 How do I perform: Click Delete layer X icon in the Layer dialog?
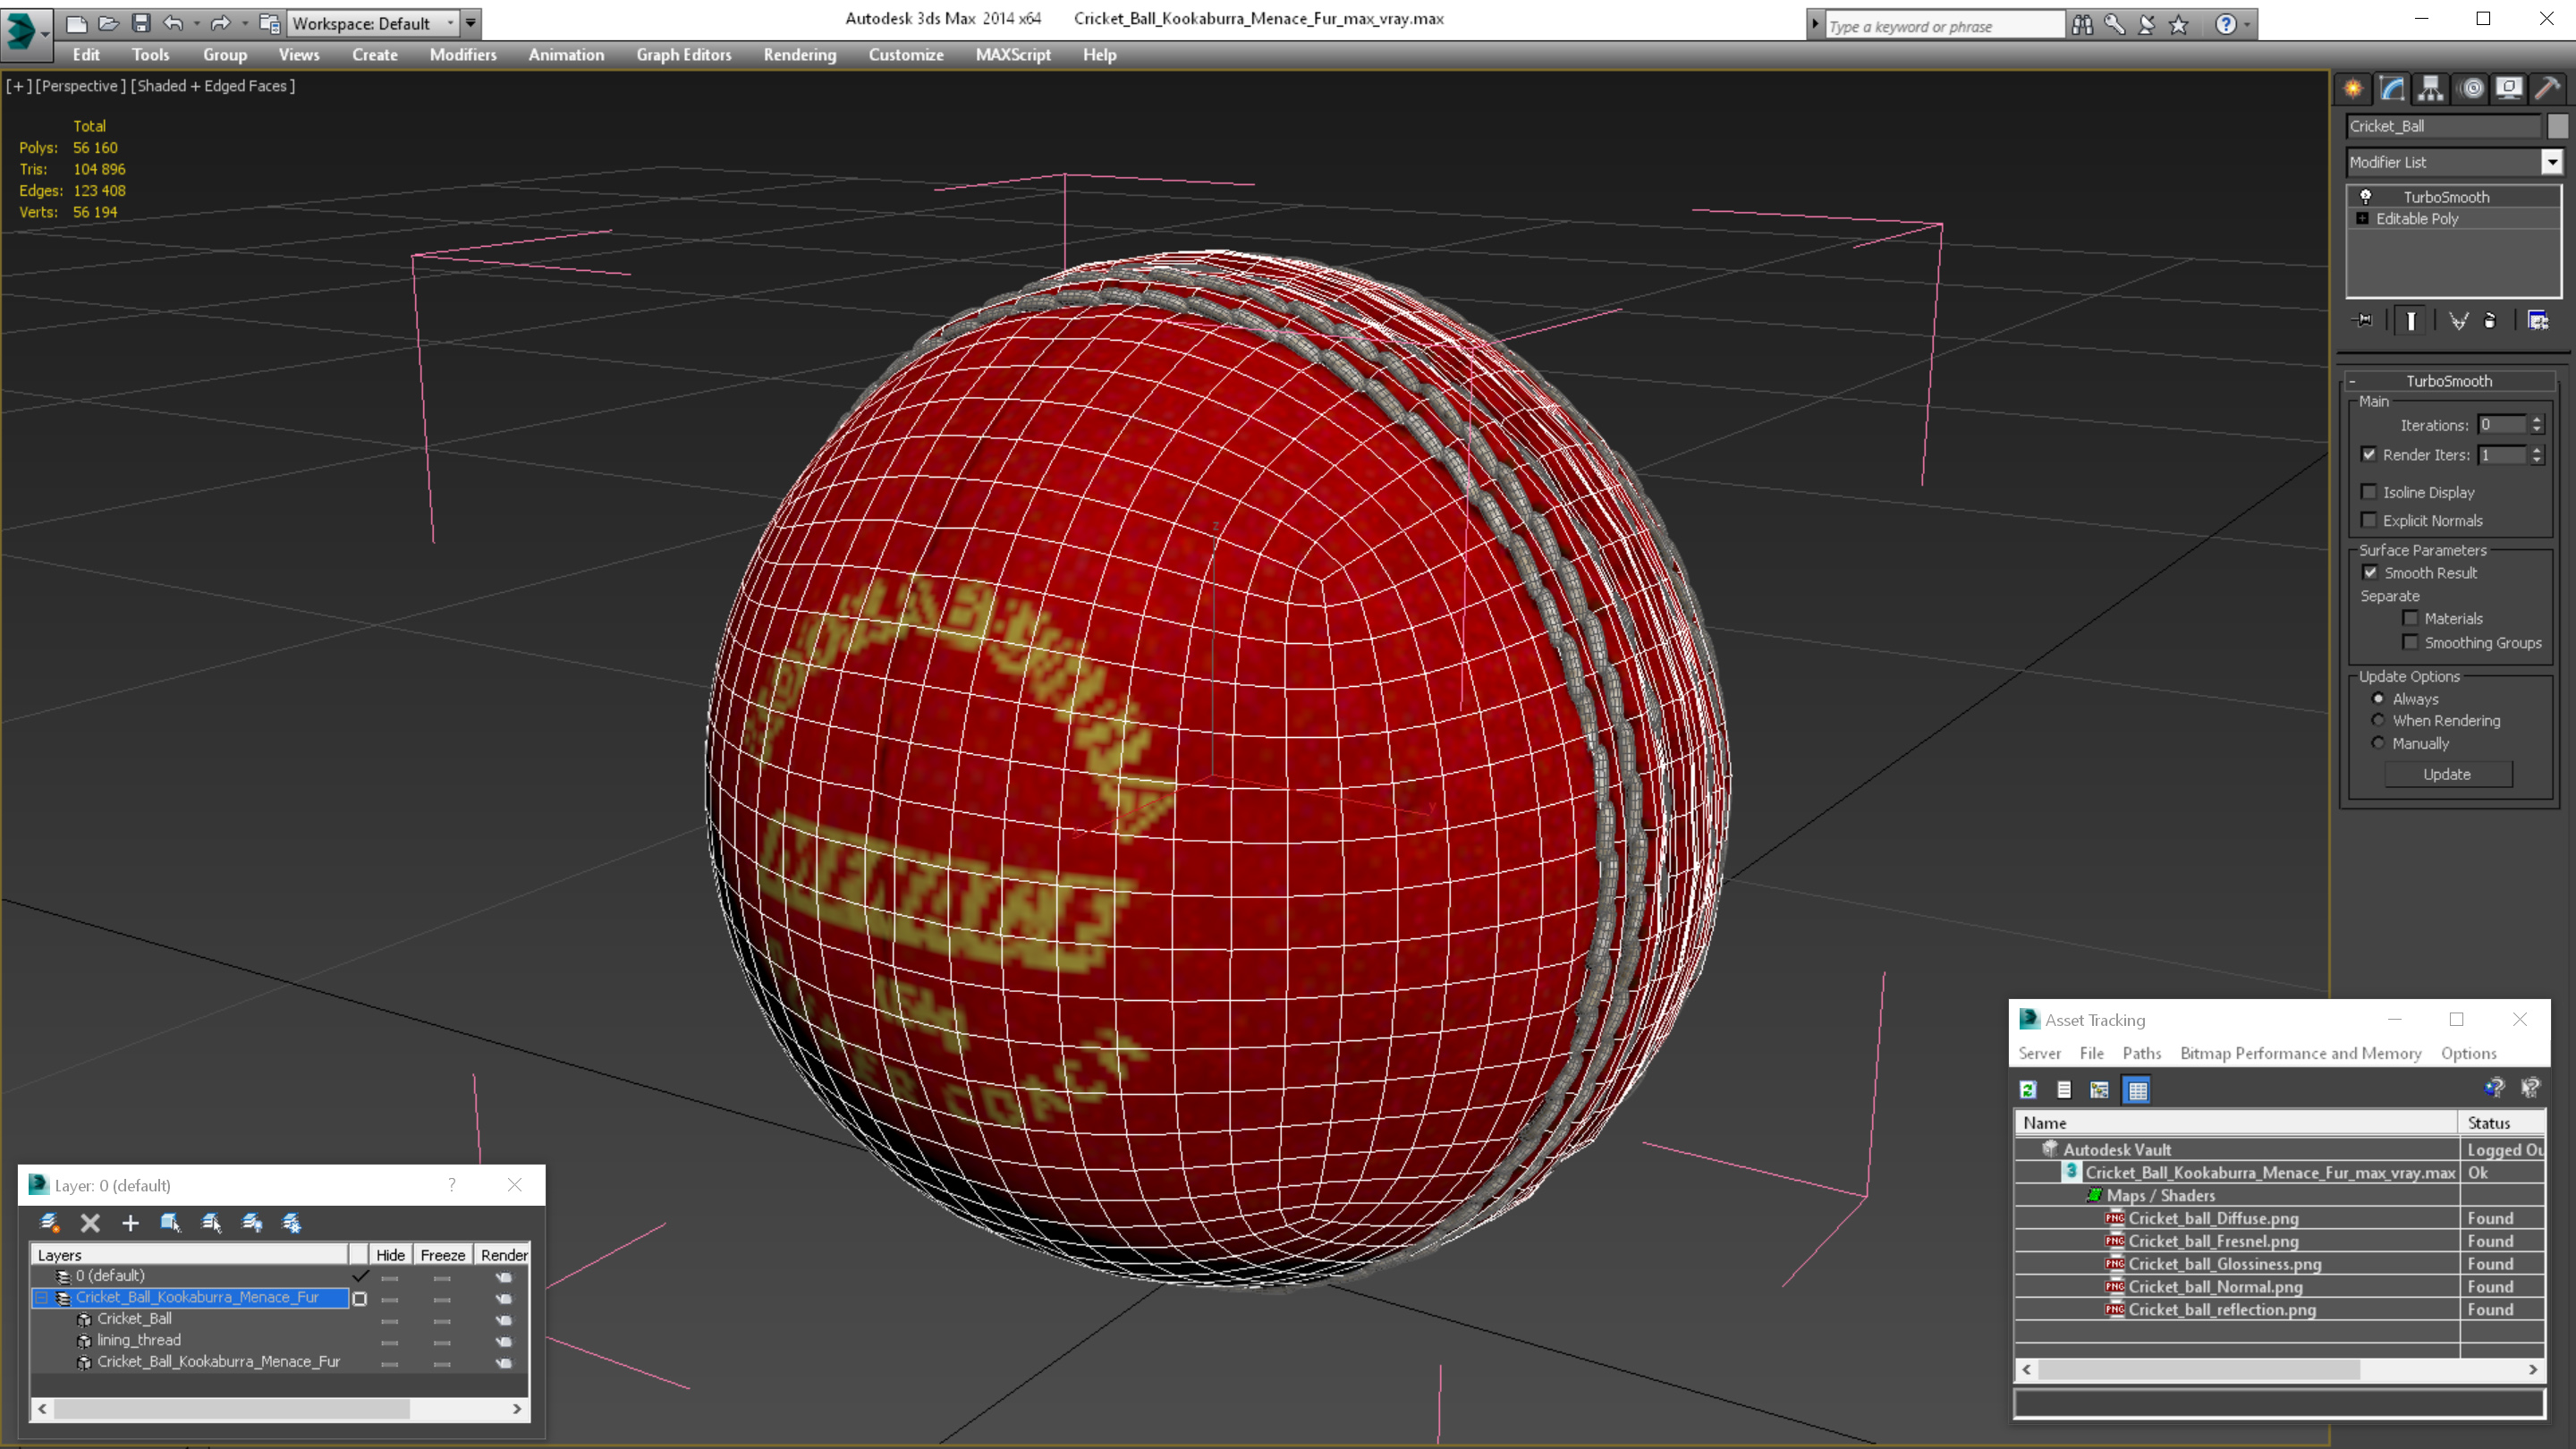(x=90, y=1223)
